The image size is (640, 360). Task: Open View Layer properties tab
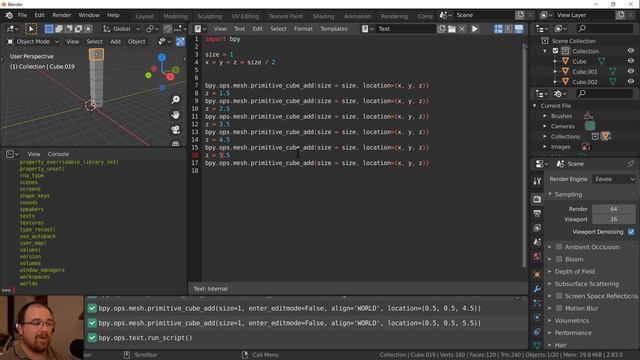537,228
